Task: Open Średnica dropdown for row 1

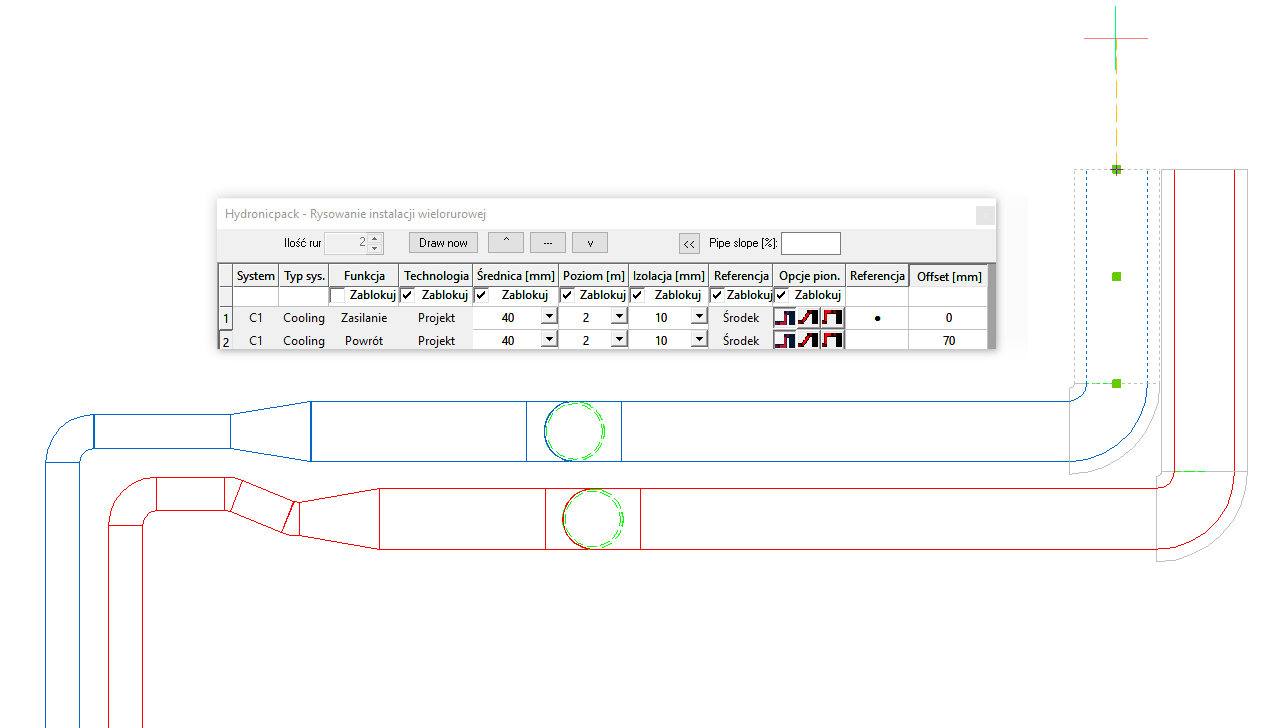Action: tap(548, 317)
